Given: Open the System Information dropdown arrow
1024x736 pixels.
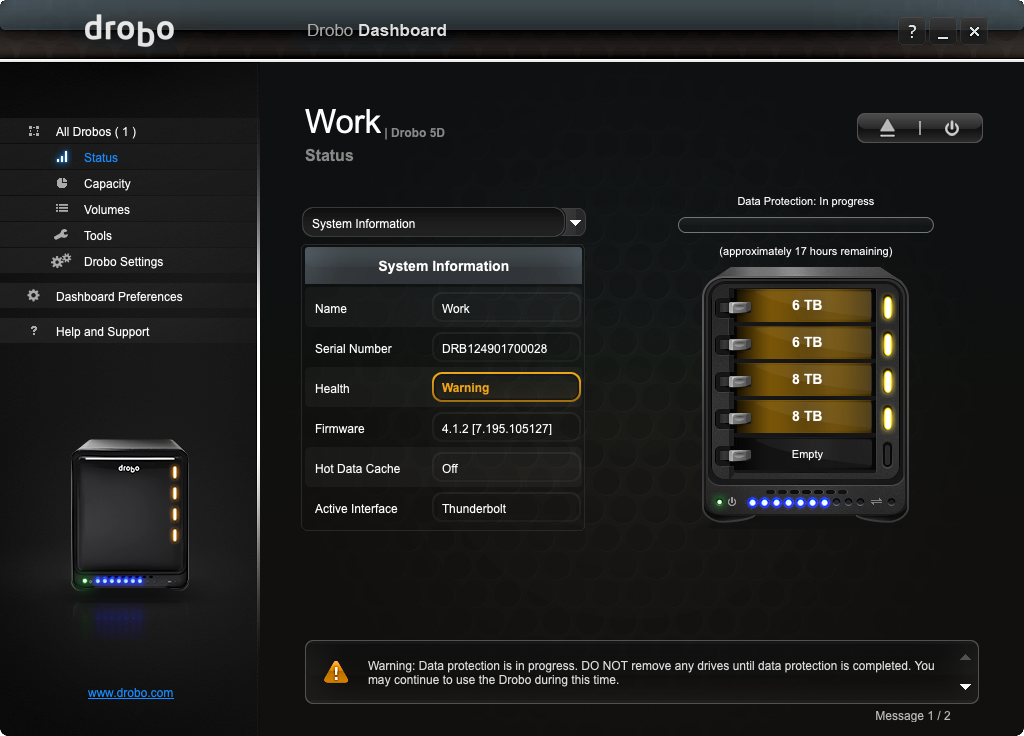Looking at the screenshot, I should [x=575, y=222].
